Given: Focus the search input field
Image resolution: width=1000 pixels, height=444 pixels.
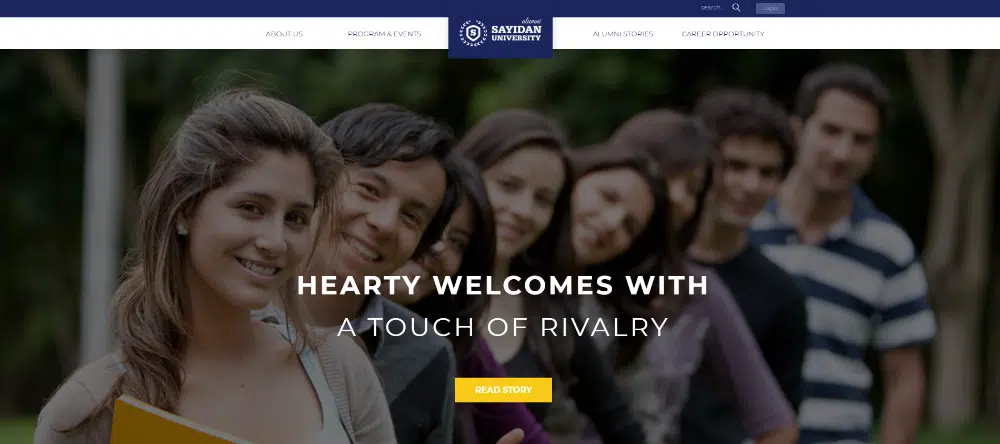Looking at the screenshot, I should point(713,8).
